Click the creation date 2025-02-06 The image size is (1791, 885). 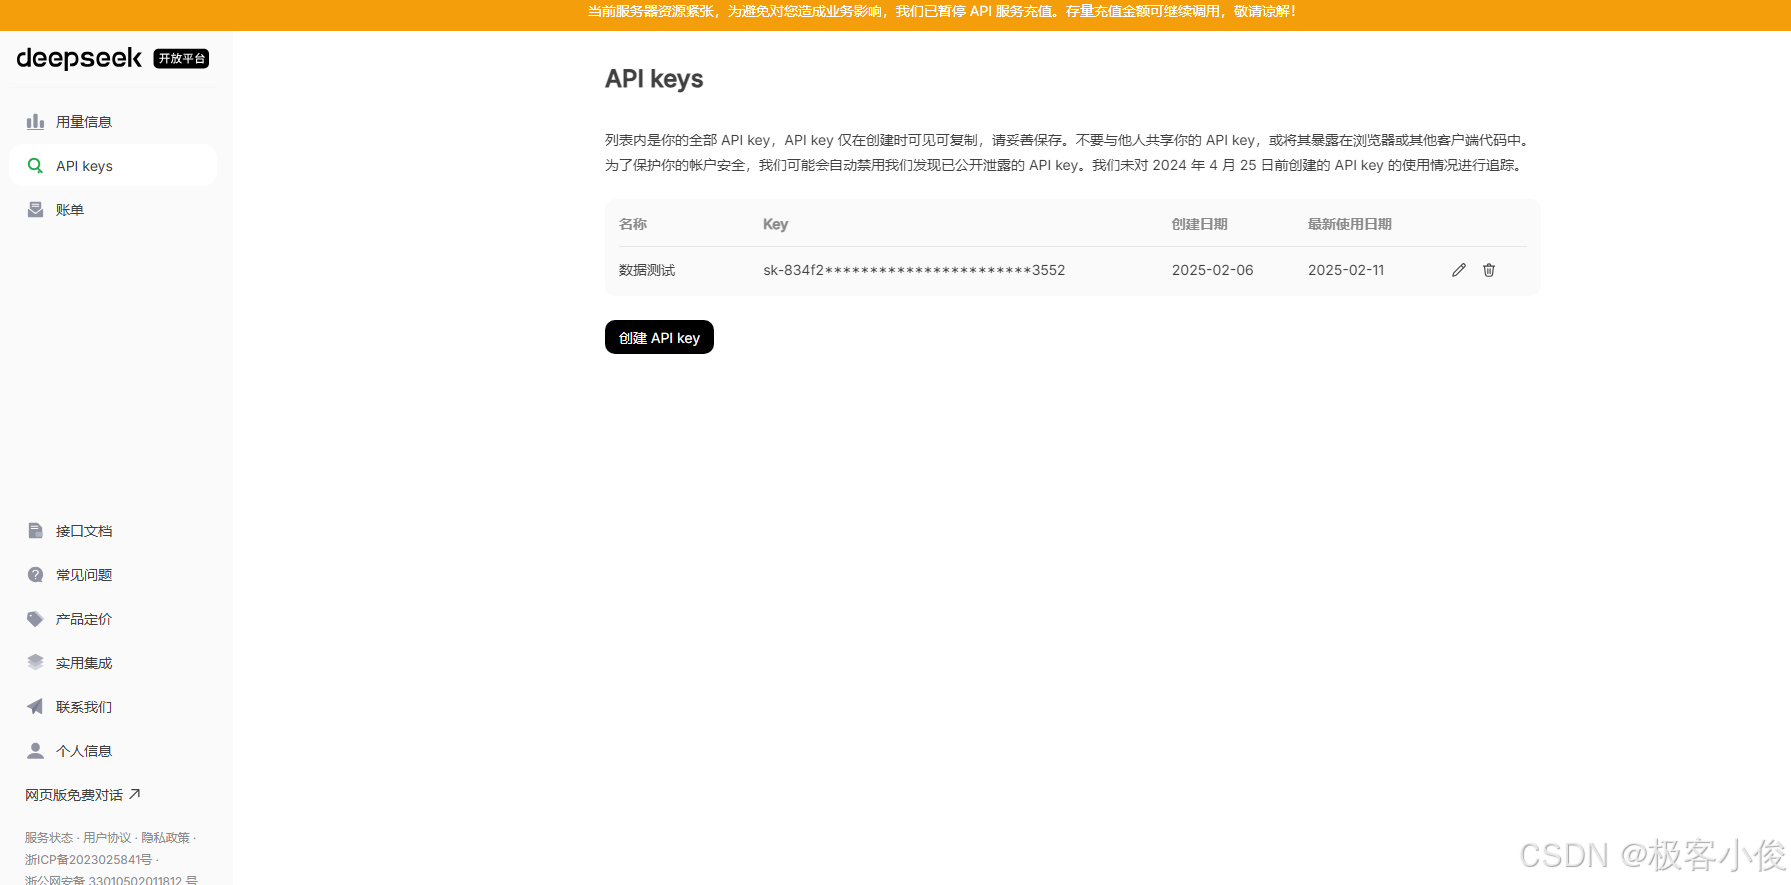coord(1212,270)
